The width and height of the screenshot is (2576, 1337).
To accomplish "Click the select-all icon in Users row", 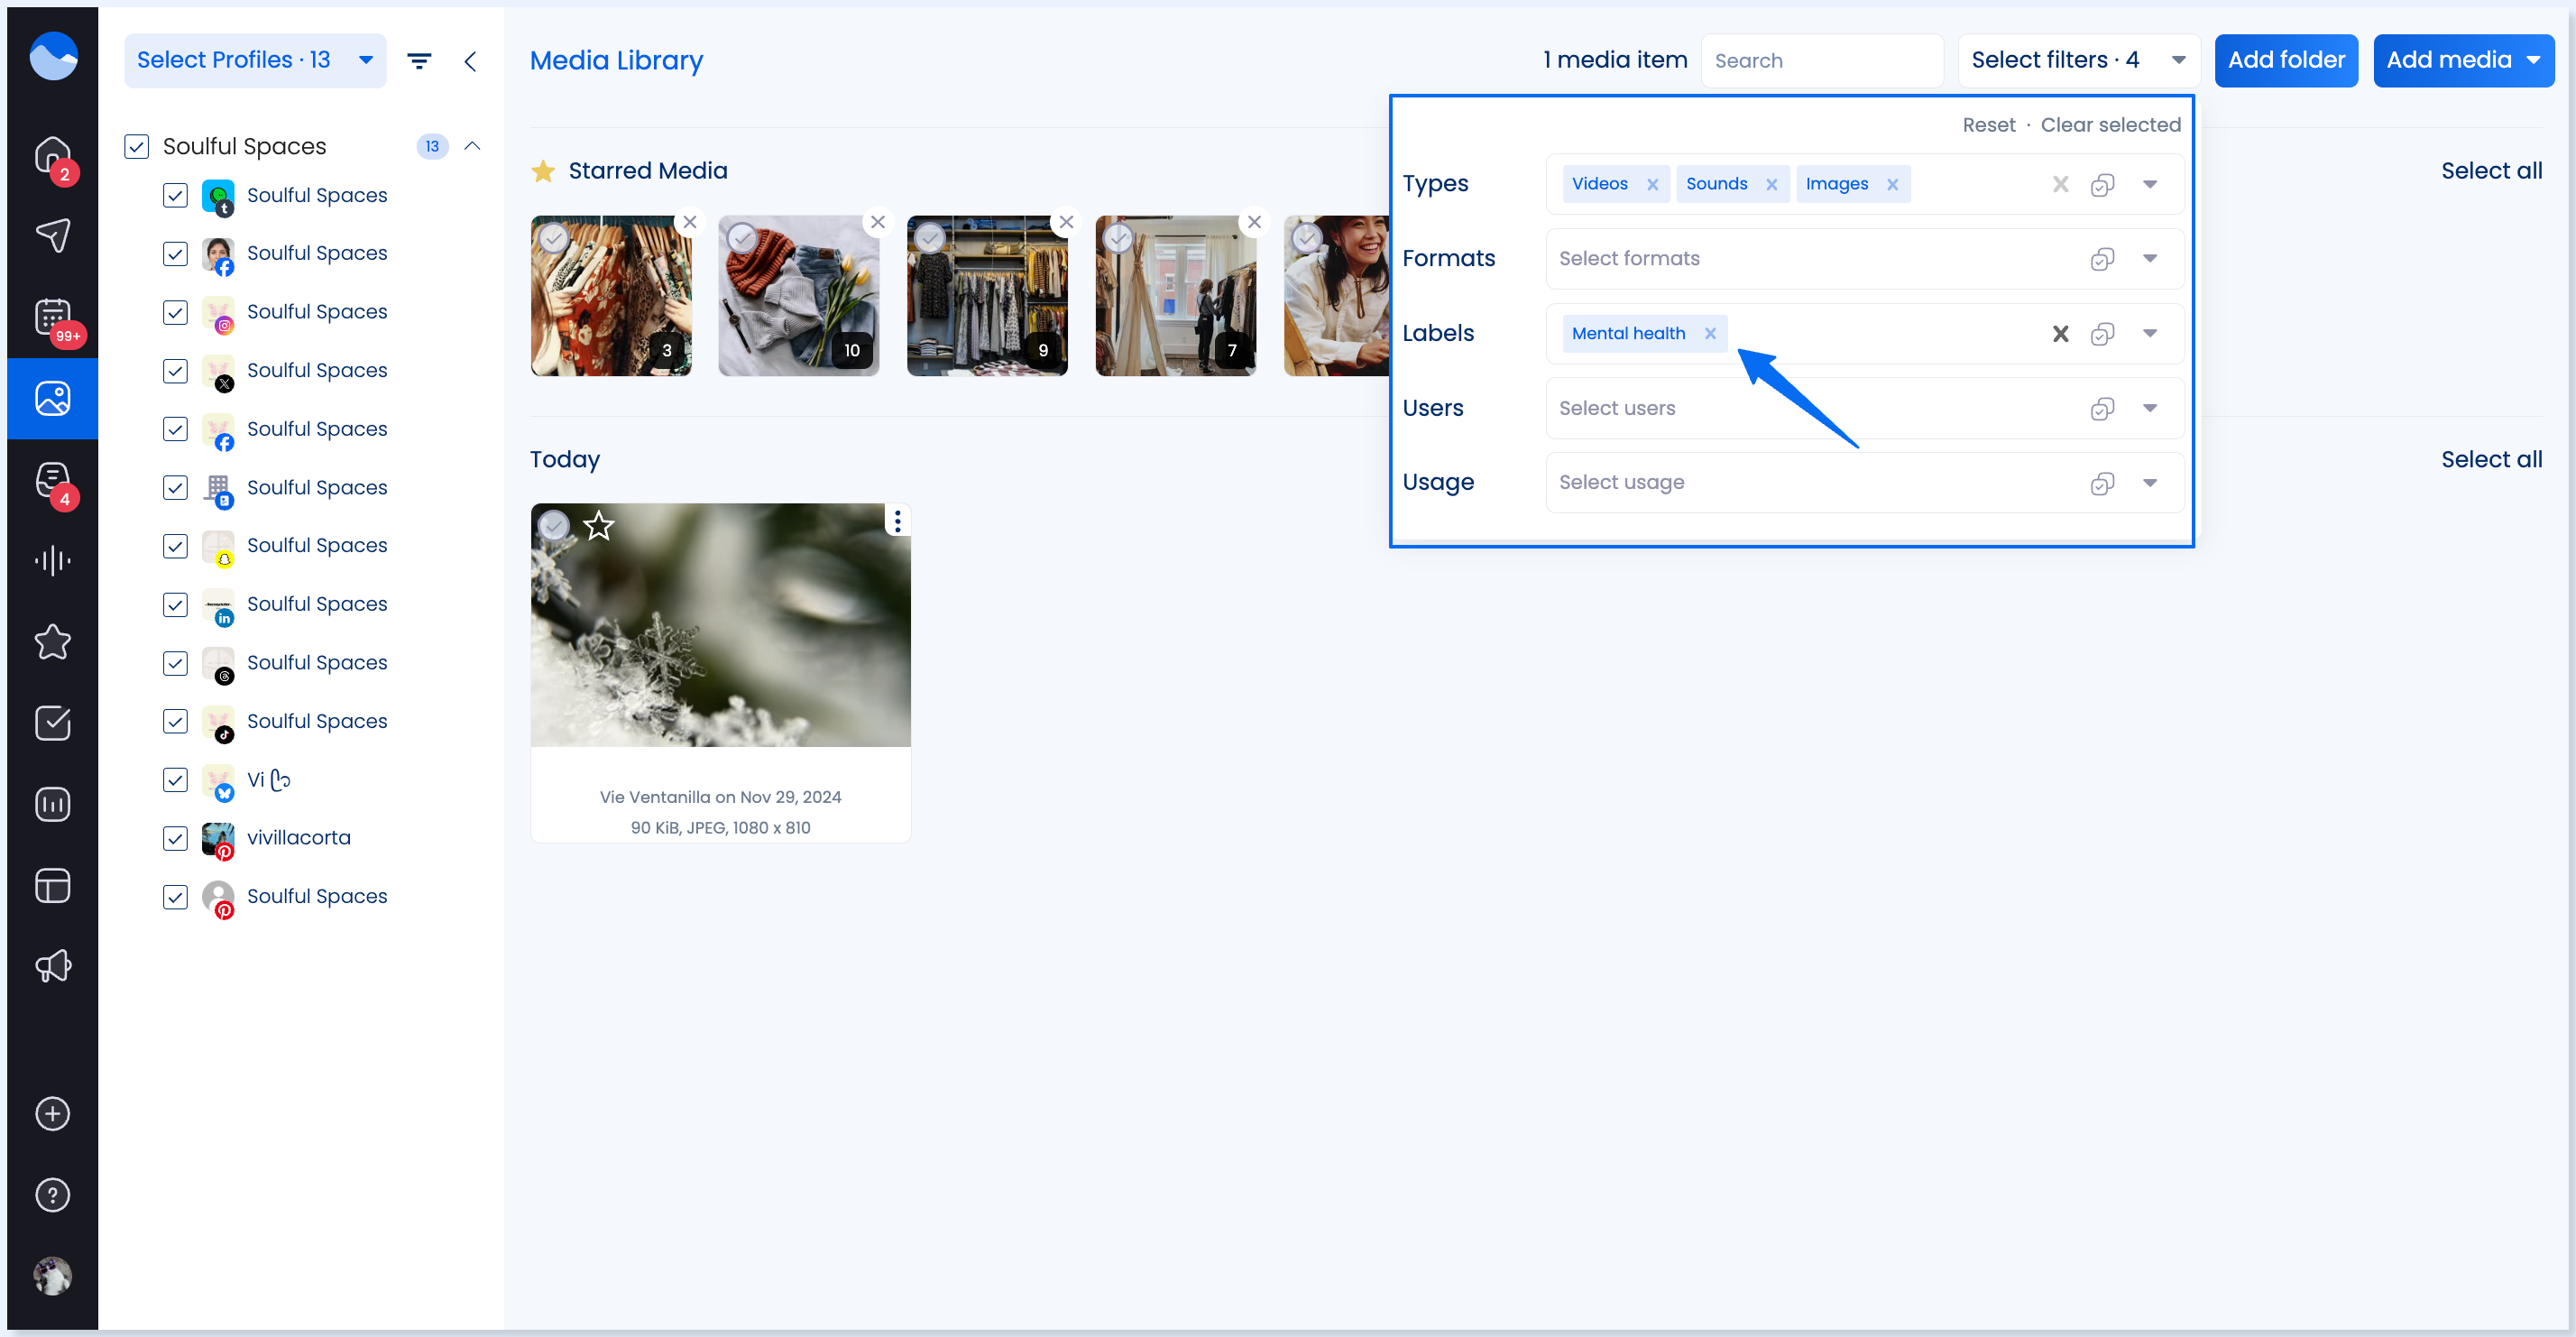I will (2102, 409).
